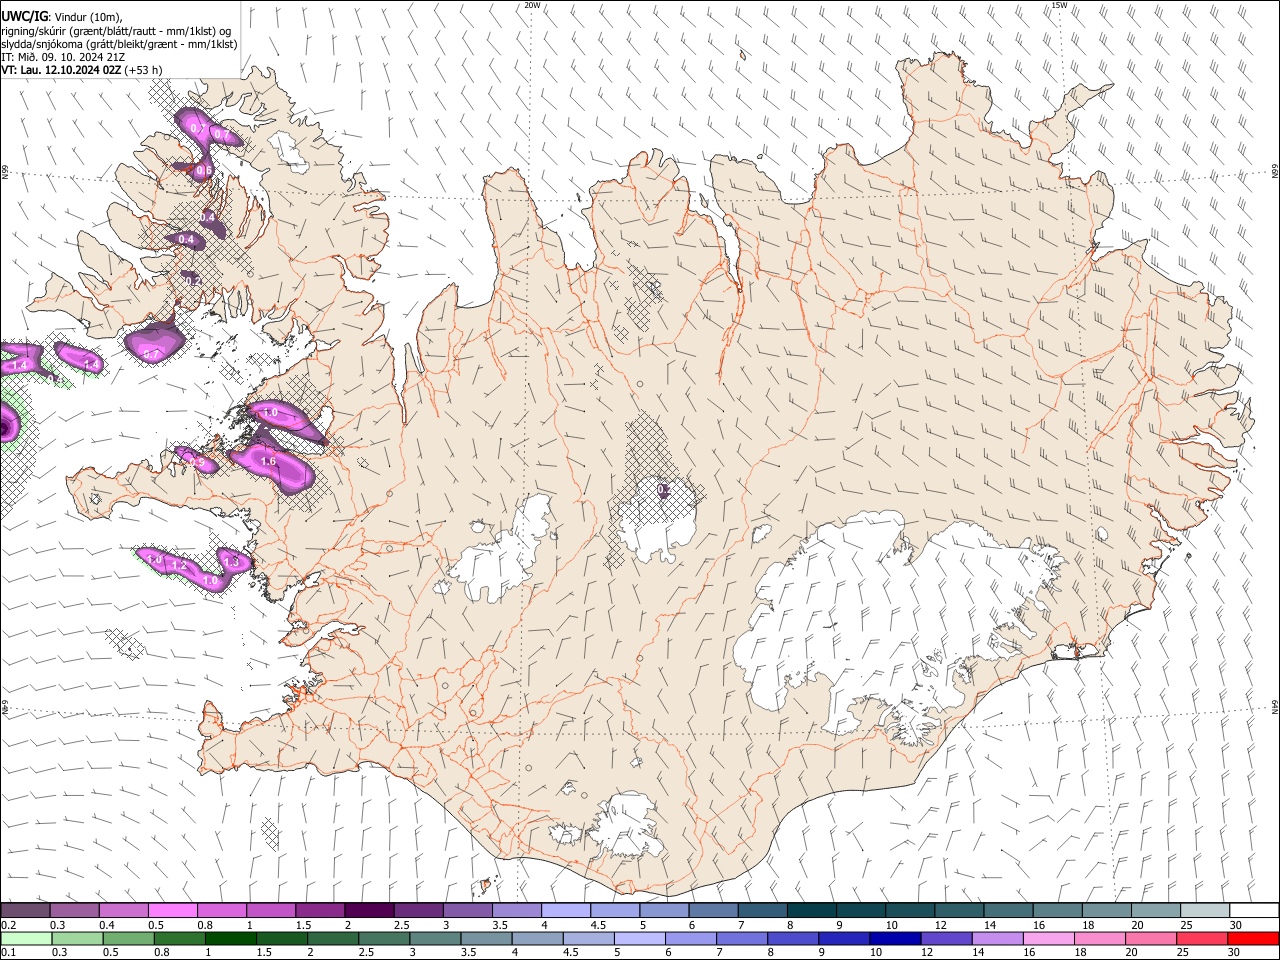This screenshot has width=1280, height=960.
Task: Pick the rain legend swatch starting at 0.5
Action: coord(129,938)
